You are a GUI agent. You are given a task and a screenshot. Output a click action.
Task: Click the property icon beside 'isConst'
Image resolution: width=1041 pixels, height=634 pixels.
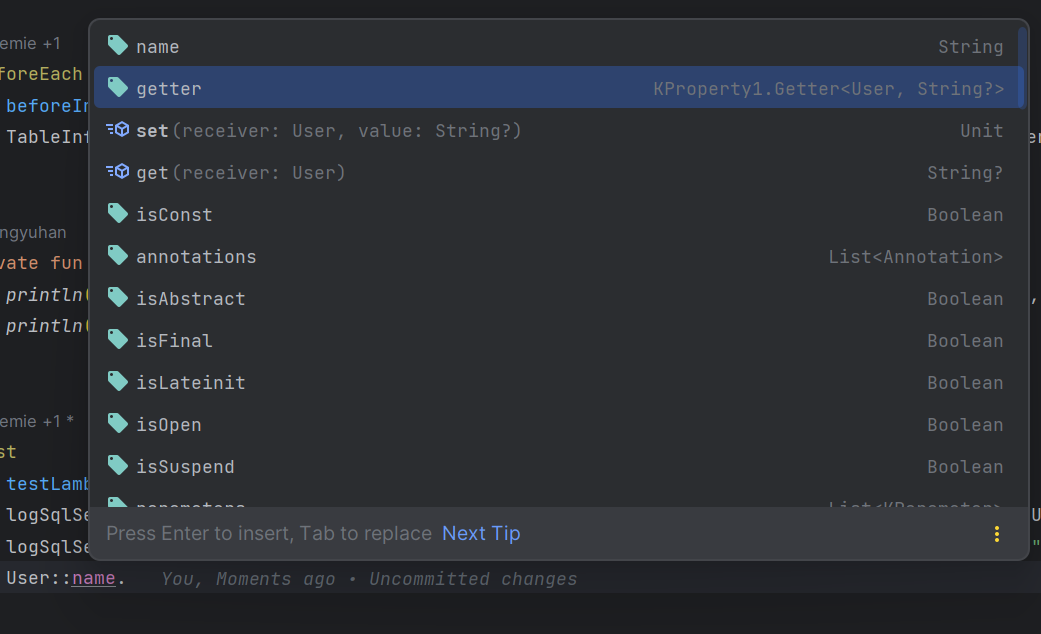[118, 214]
